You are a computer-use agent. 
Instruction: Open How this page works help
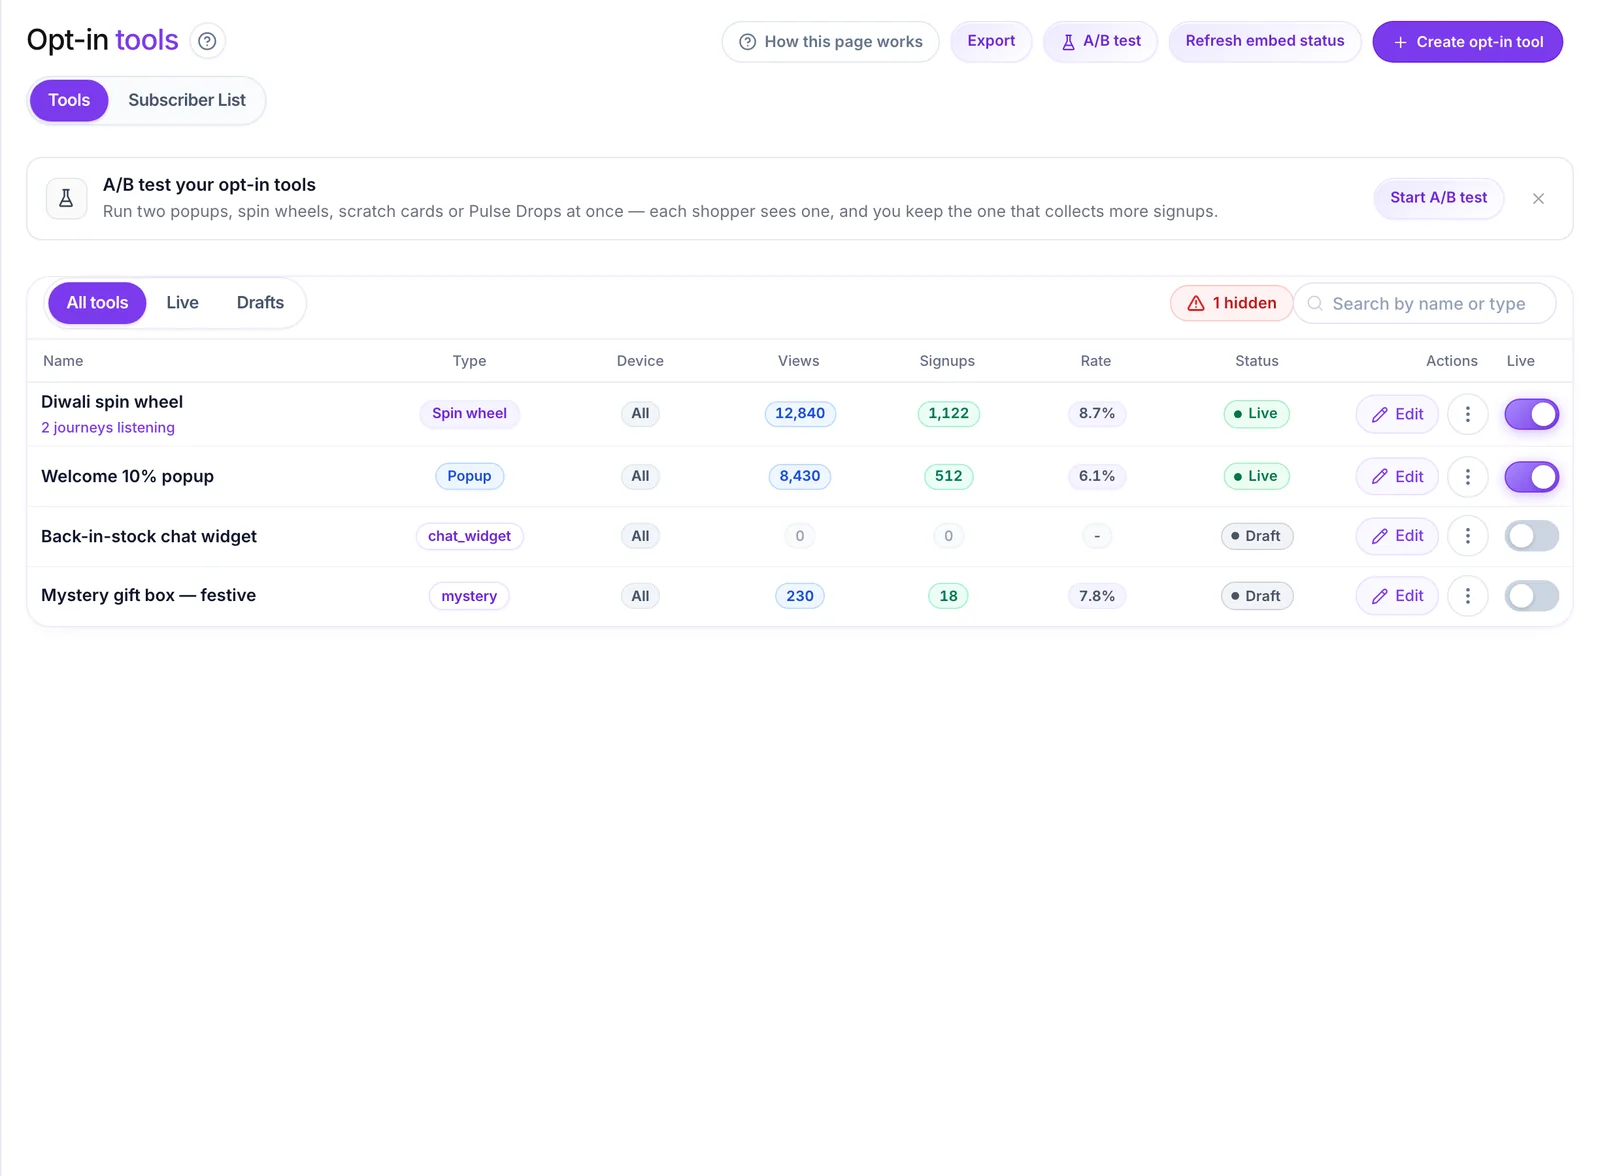coord(830,42)
